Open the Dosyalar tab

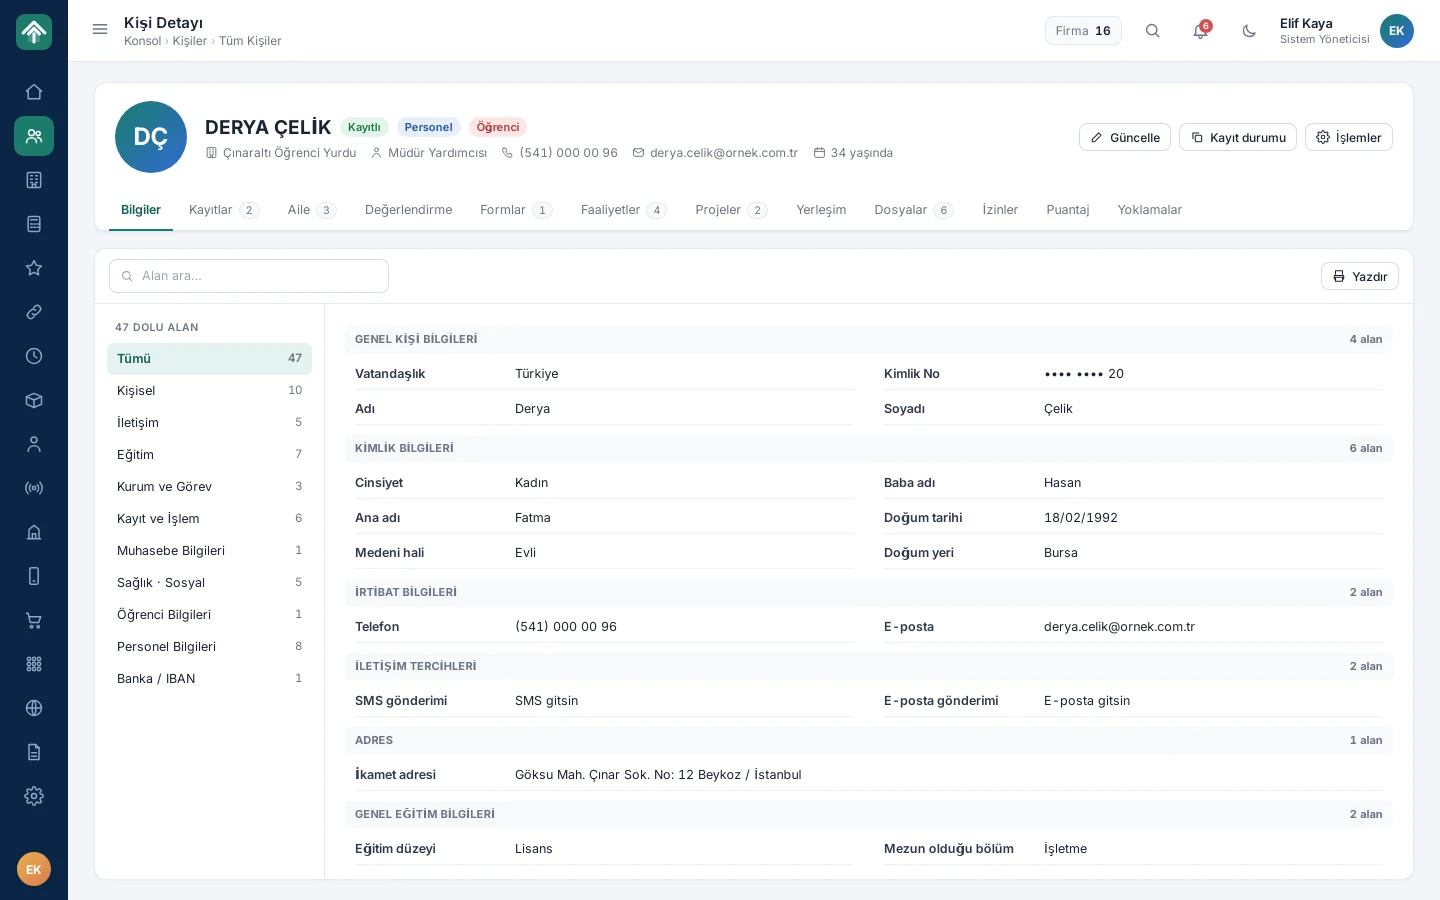(914, 210)
